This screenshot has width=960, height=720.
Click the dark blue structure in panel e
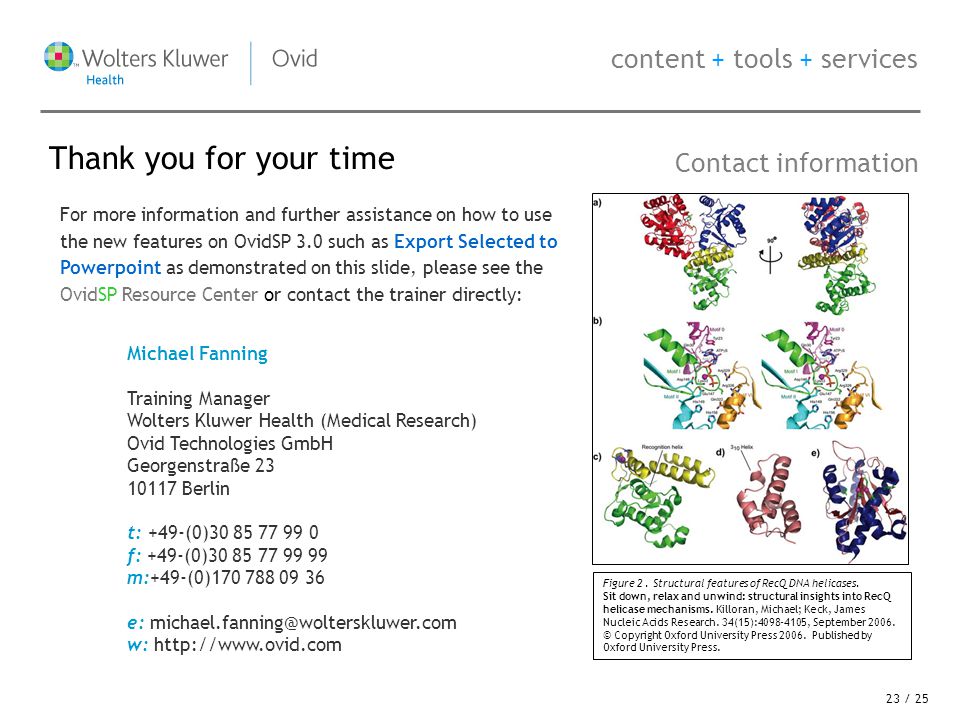coord(863,501)
